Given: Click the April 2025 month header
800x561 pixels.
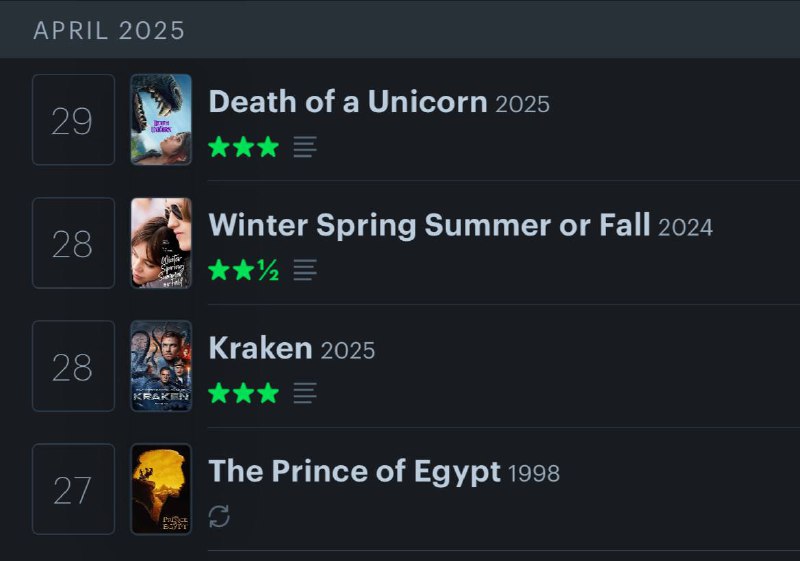Looking at the screenshot, I should point(109,31).
